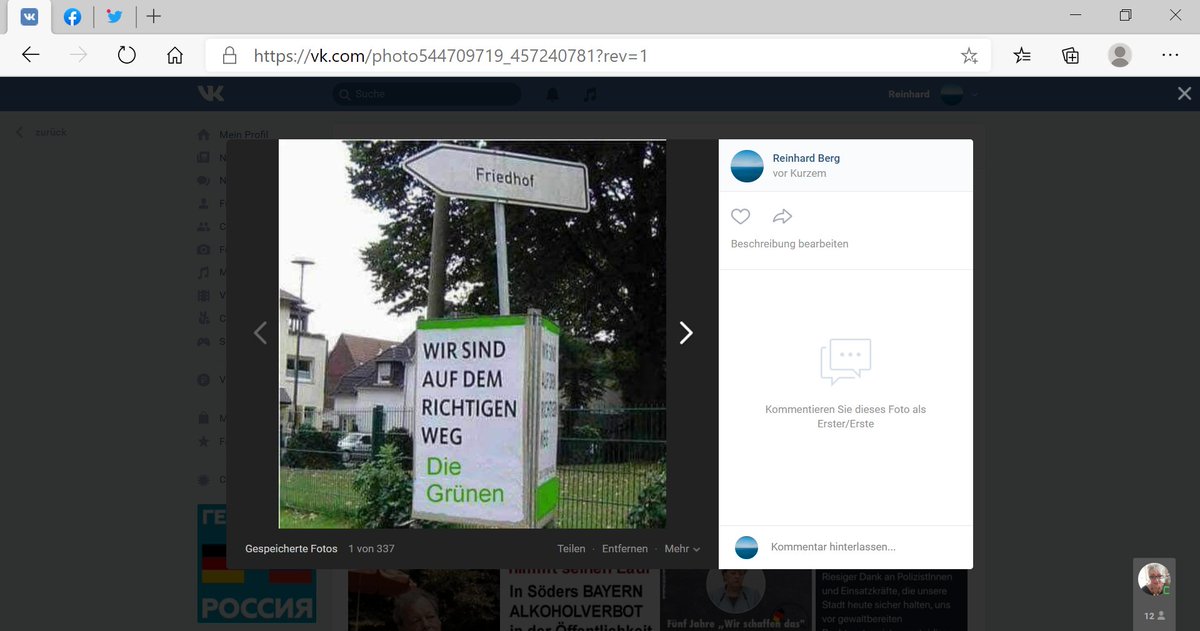Image resolution: width=1200 pixels, height=631 pixels.
Task: Go to the next photo with the right arrow
Action: pos(686,332)
